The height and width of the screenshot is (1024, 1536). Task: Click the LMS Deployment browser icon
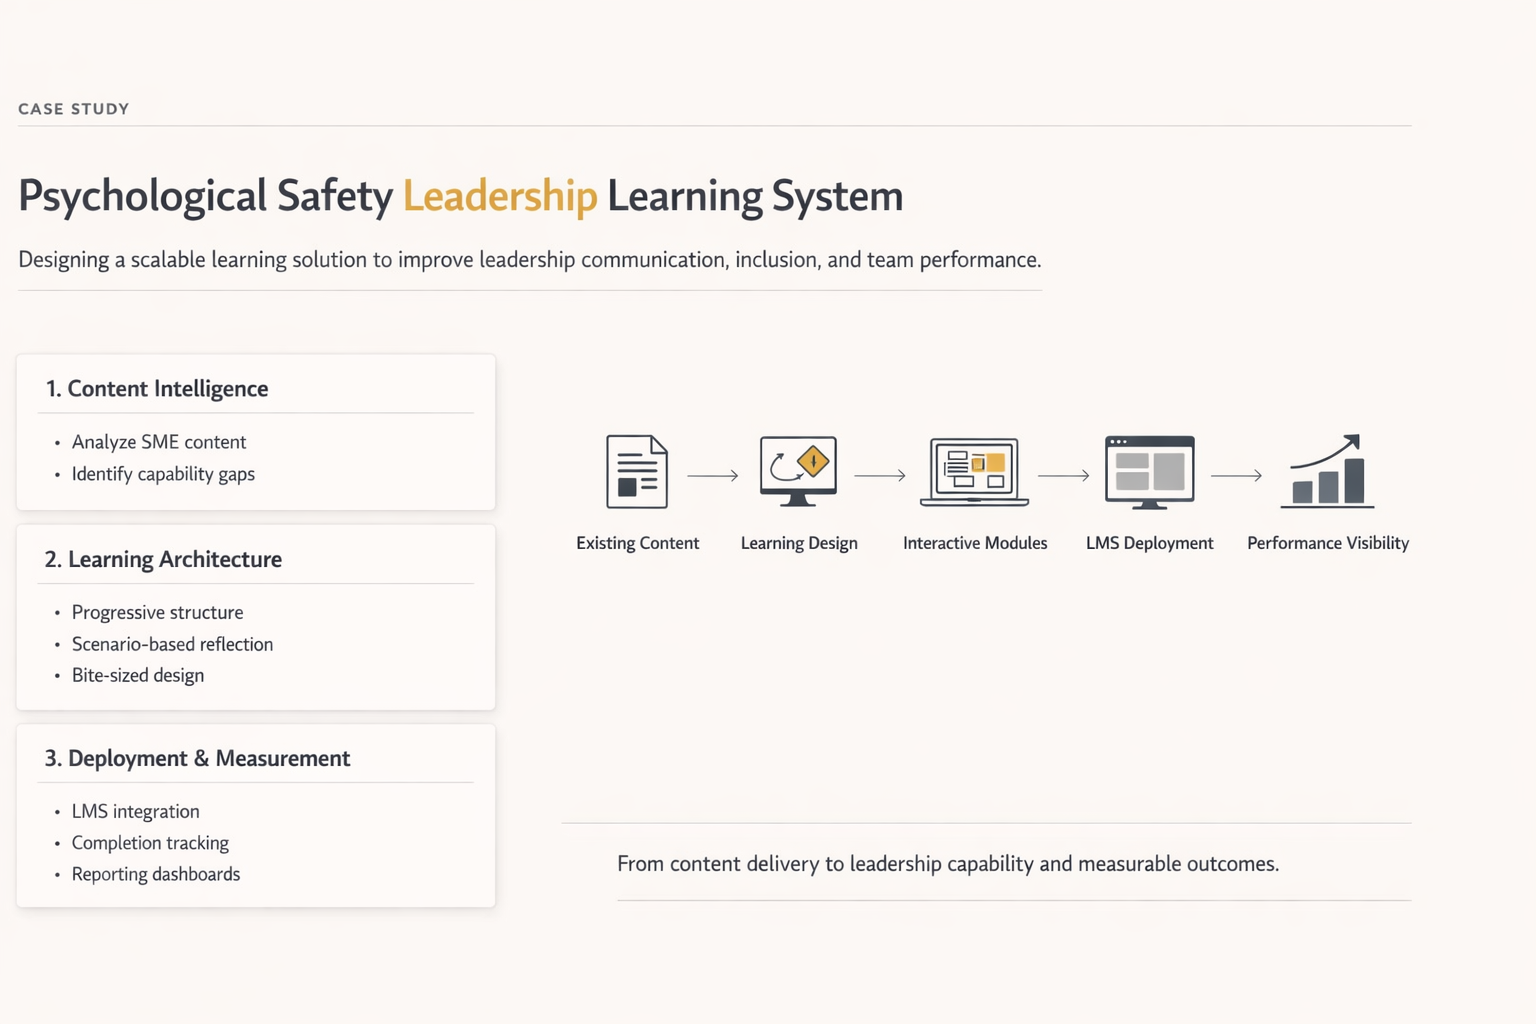(1148, 471)
